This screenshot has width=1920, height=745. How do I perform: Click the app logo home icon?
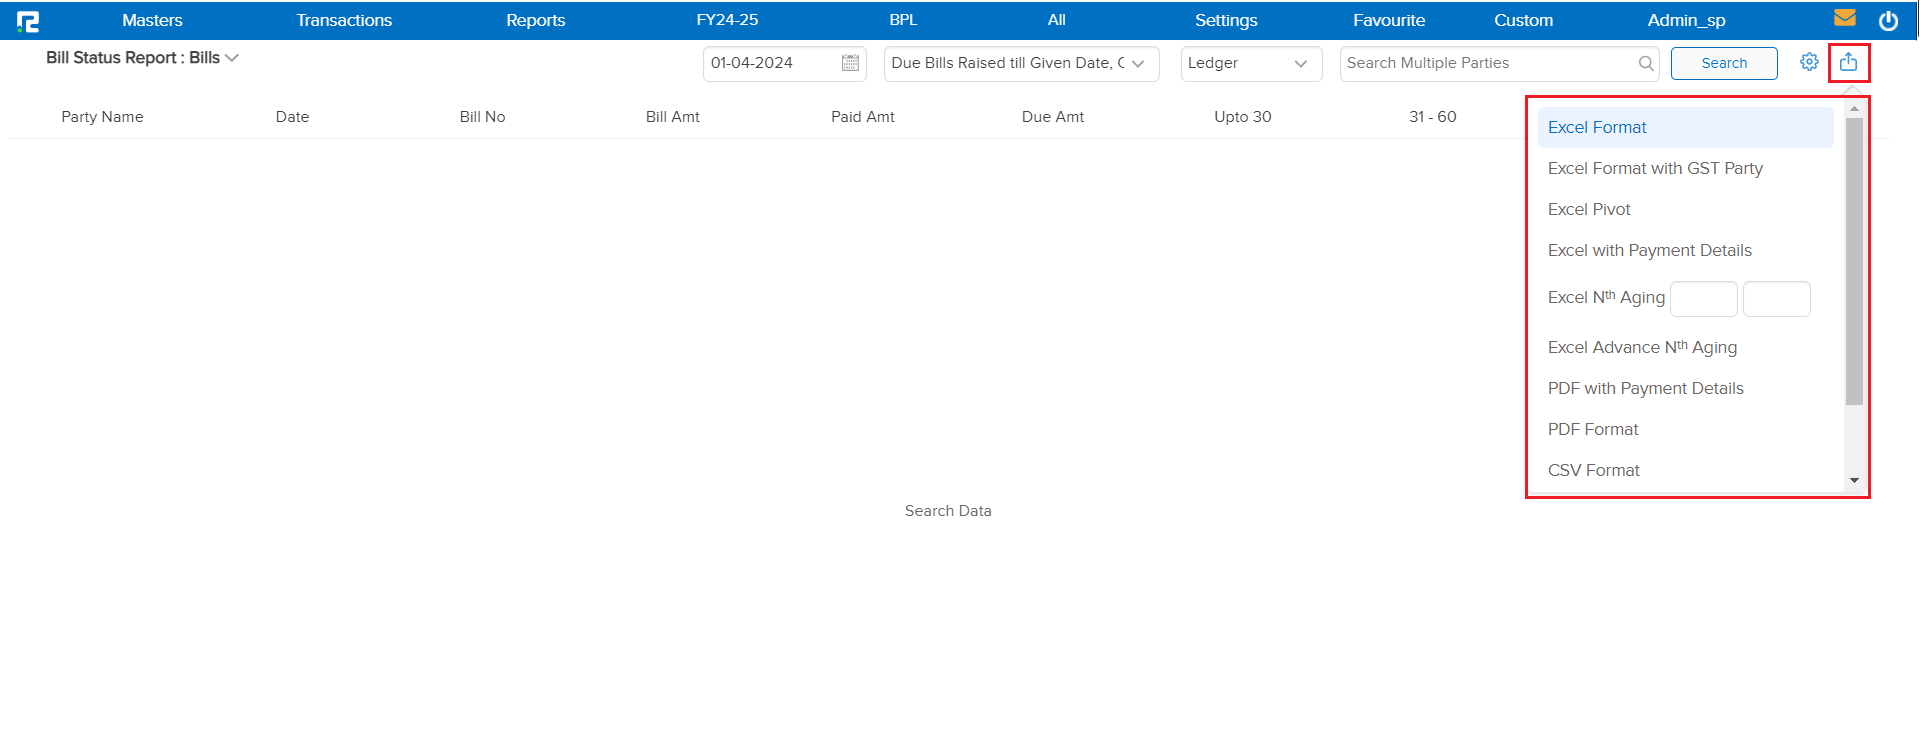pos(28,21)
